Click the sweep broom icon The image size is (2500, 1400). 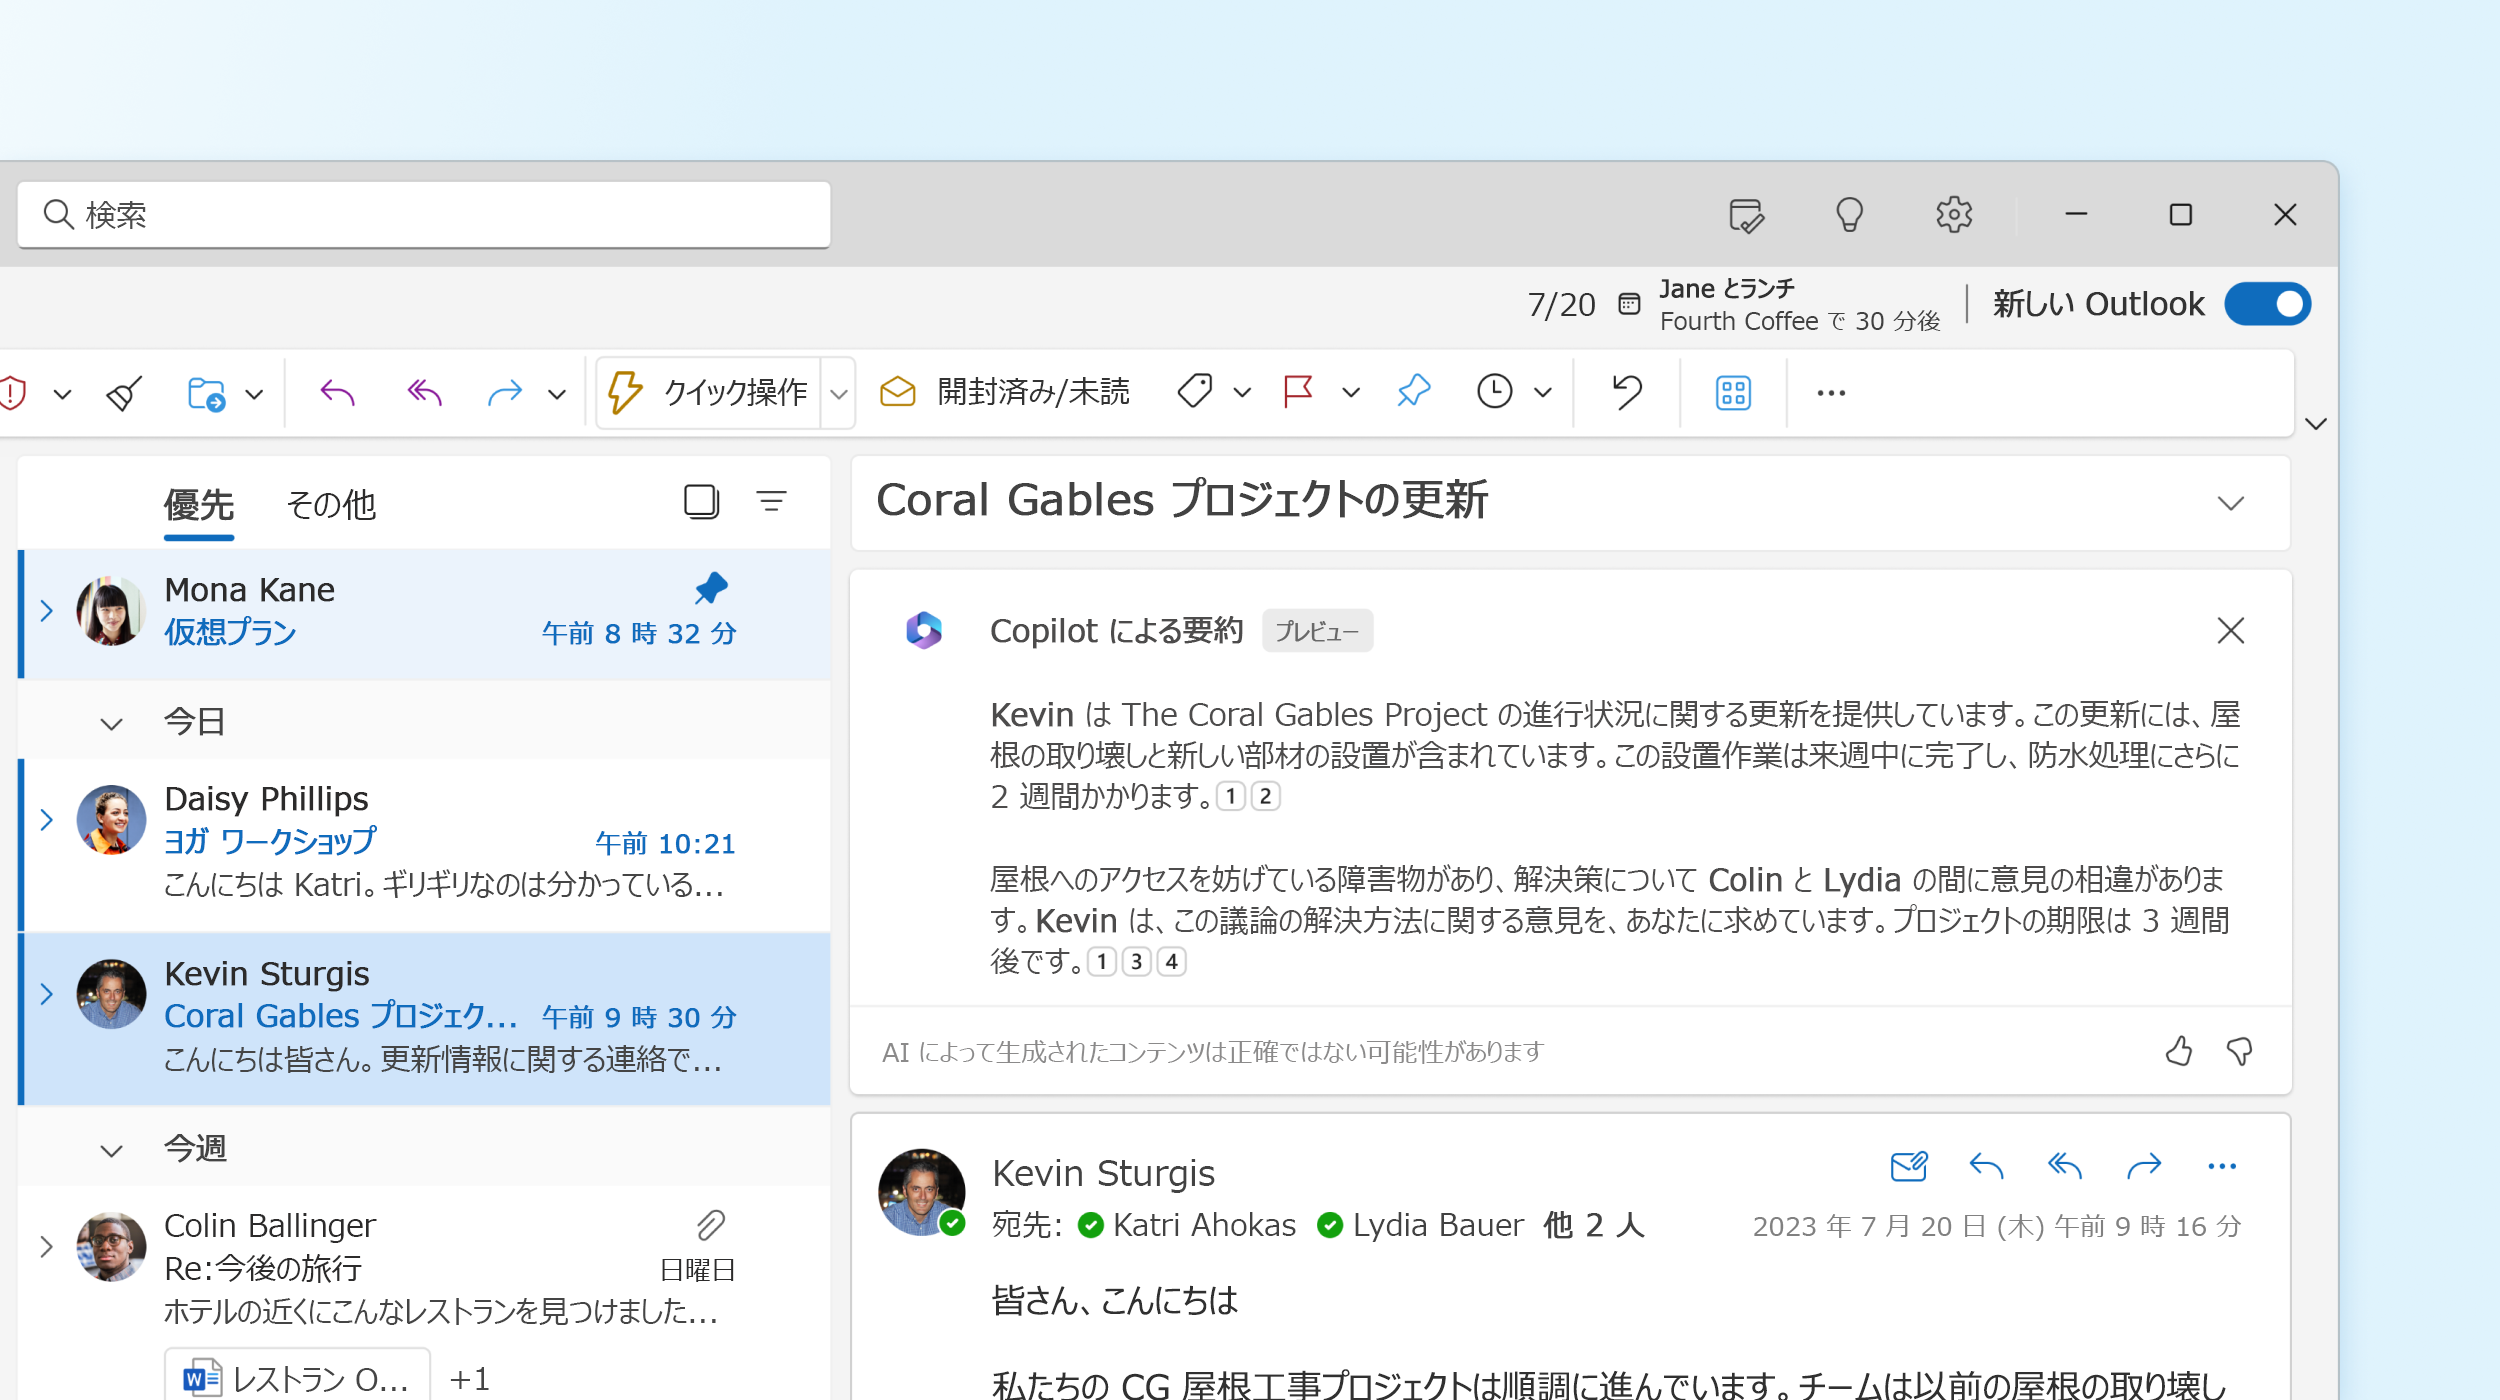coord(124,392)
